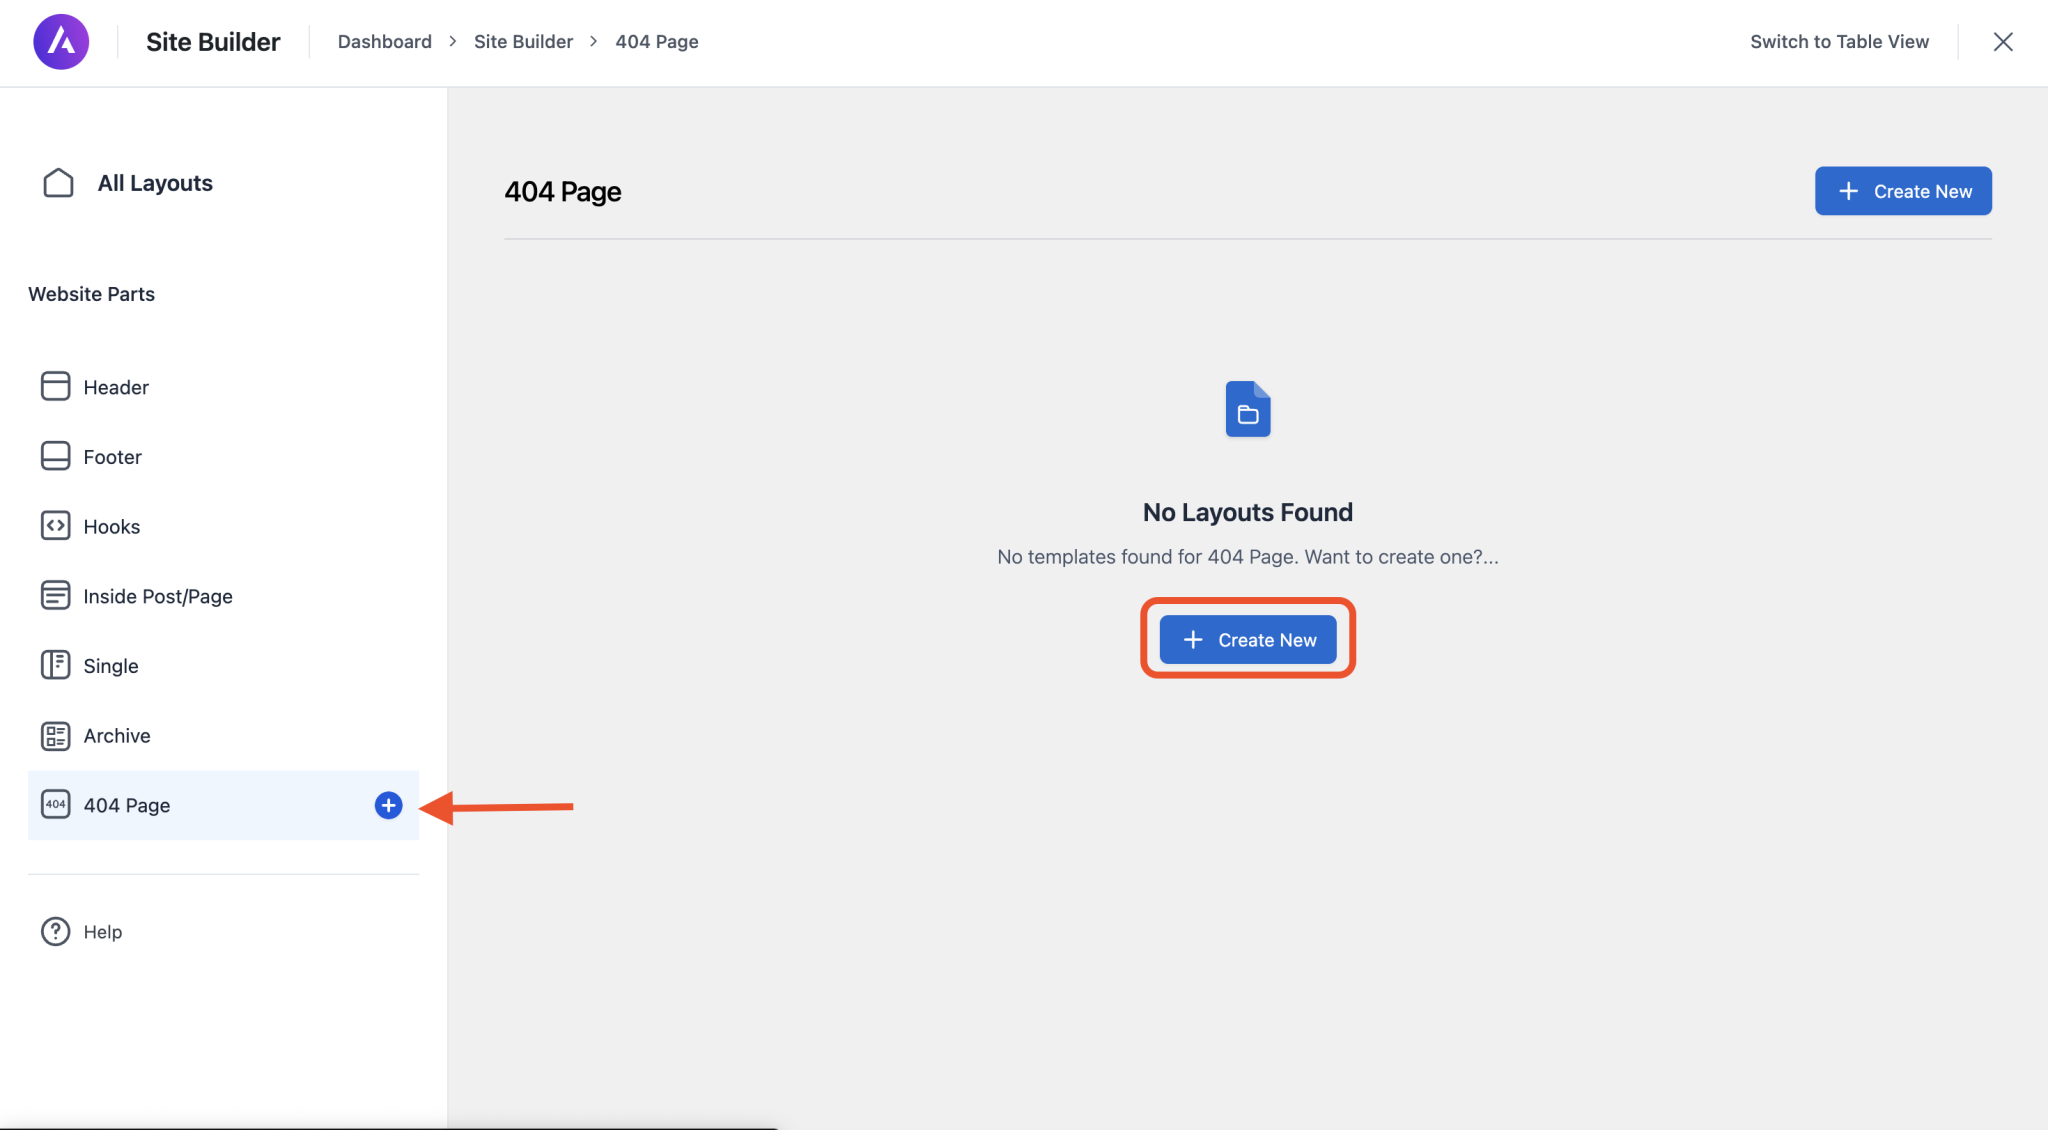This screenshot has width=2048, height=1130.
Task: Click the top-right Create New button
Action: [x=1901, y=191]
